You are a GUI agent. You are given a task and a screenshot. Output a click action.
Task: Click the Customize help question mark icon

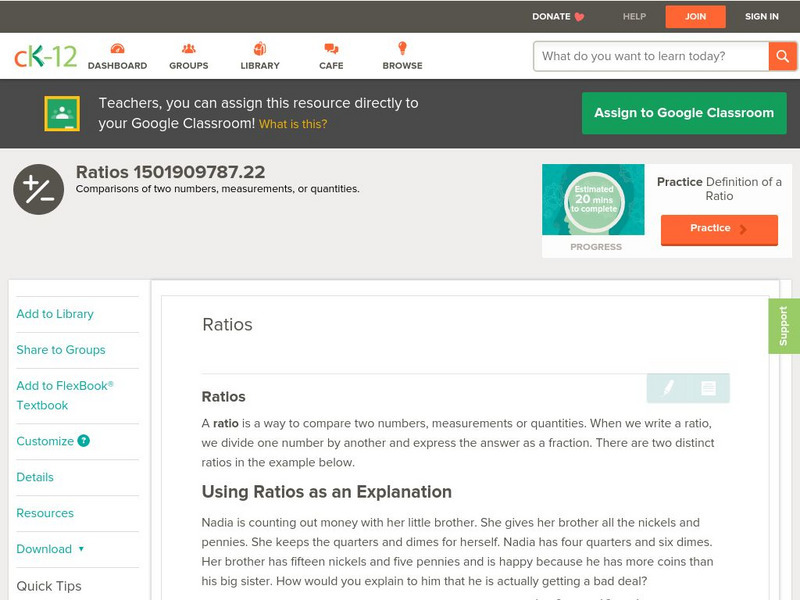[x=84, y=441]
